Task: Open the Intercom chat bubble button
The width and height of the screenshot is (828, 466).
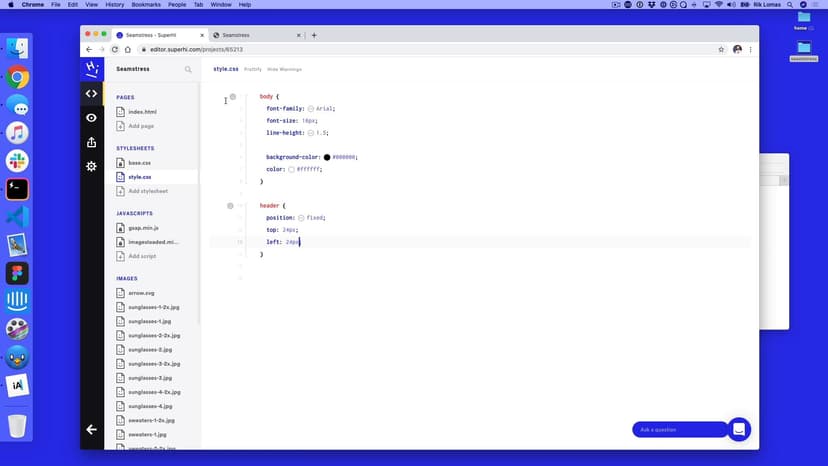Action: tap(739, 429)
